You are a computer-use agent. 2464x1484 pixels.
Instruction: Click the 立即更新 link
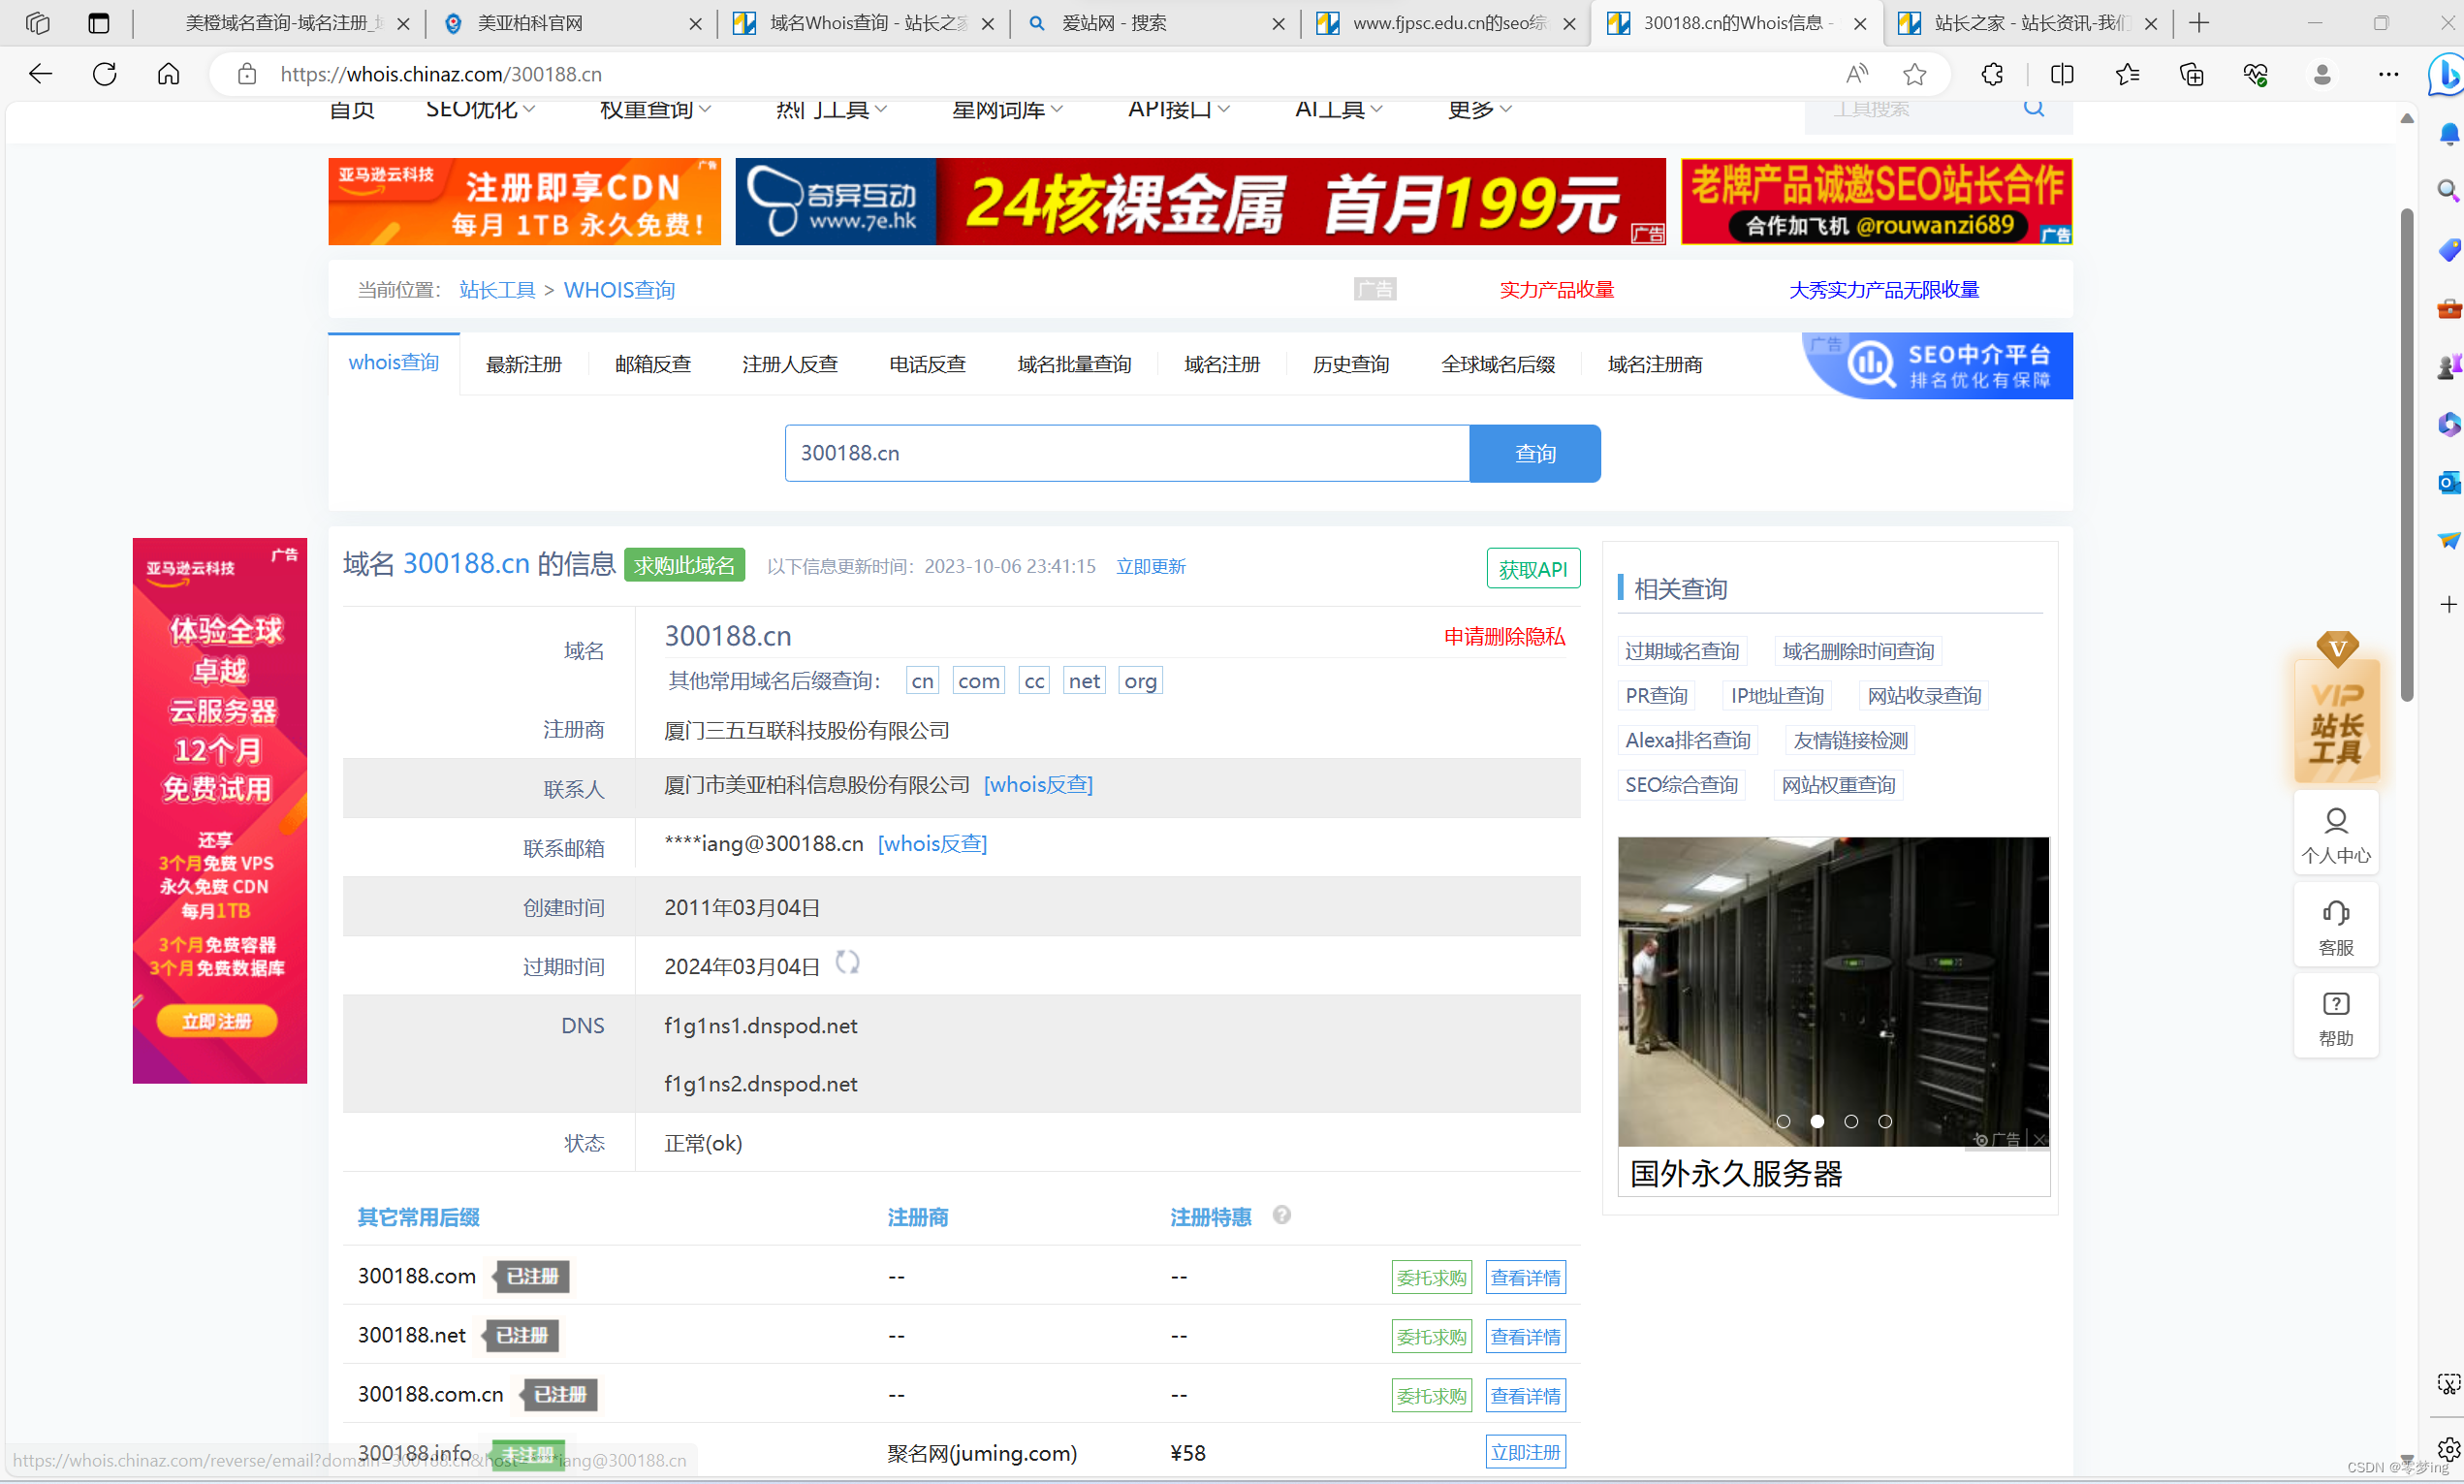1150,567
